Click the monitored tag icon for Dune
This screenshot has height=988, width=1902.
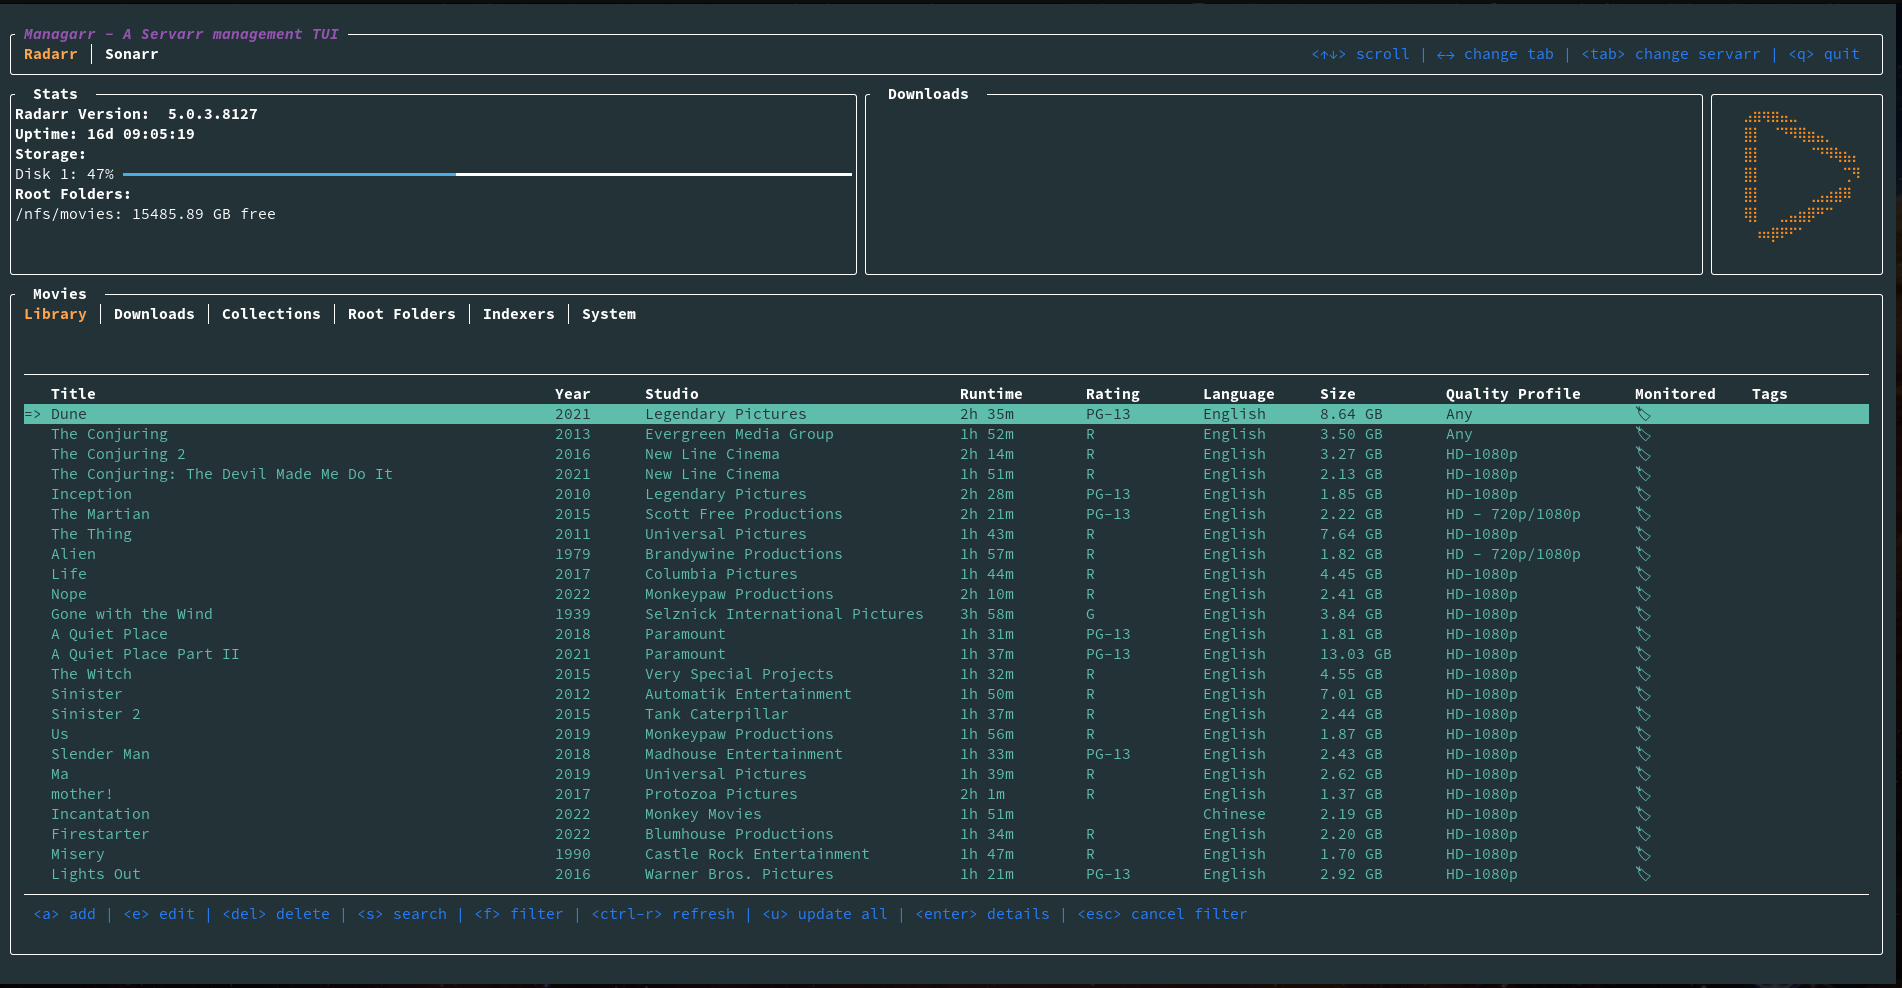point(1642,414)
